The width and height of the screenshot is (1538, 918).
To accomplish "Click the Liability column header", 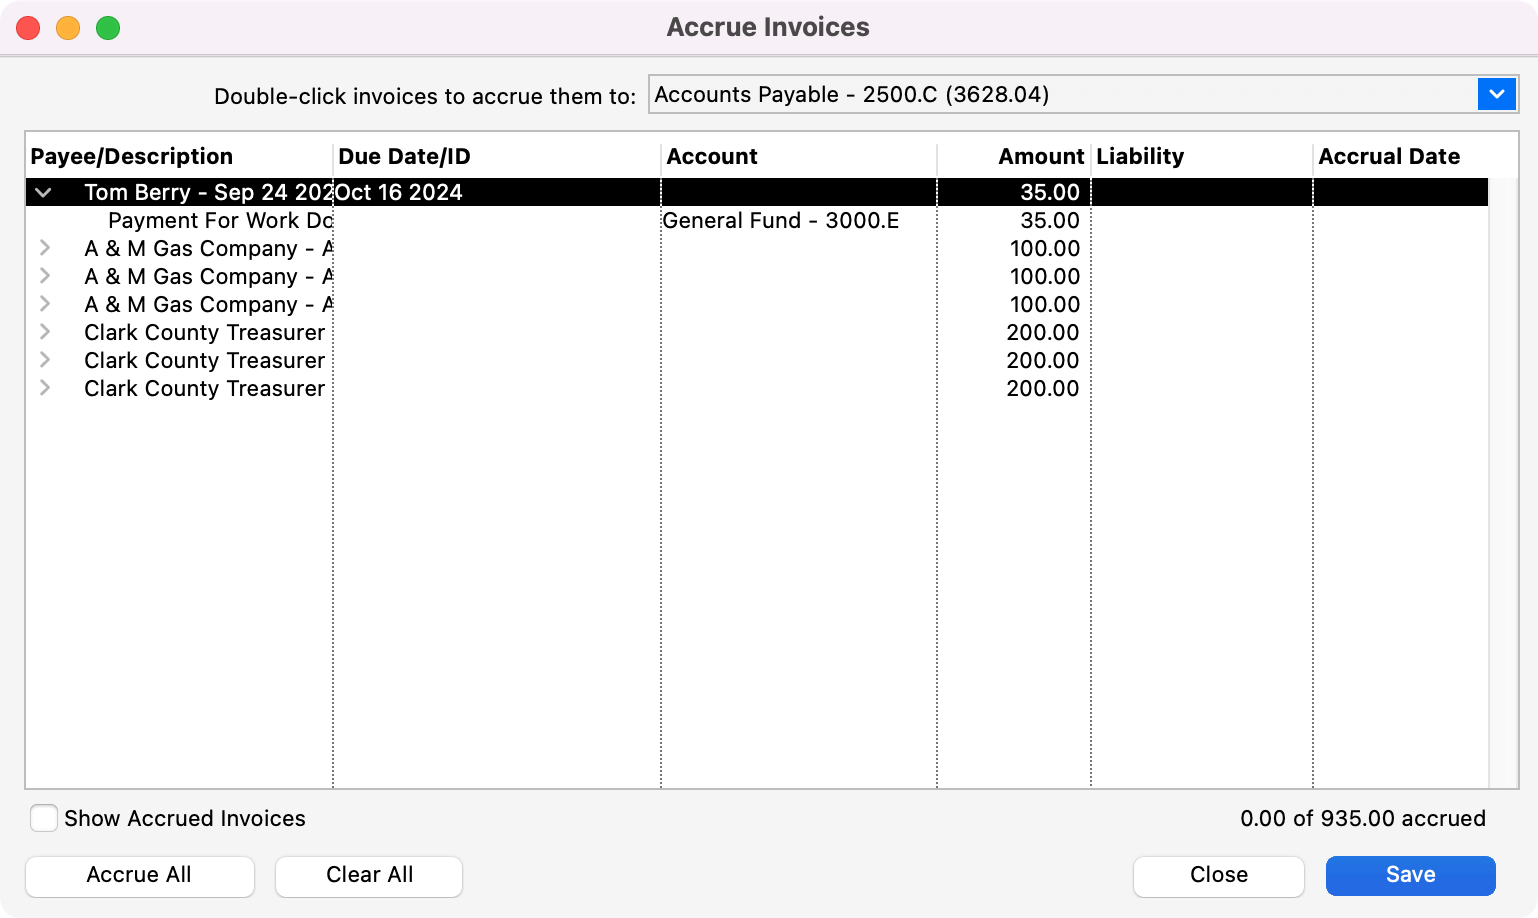I will (1140, 157).
